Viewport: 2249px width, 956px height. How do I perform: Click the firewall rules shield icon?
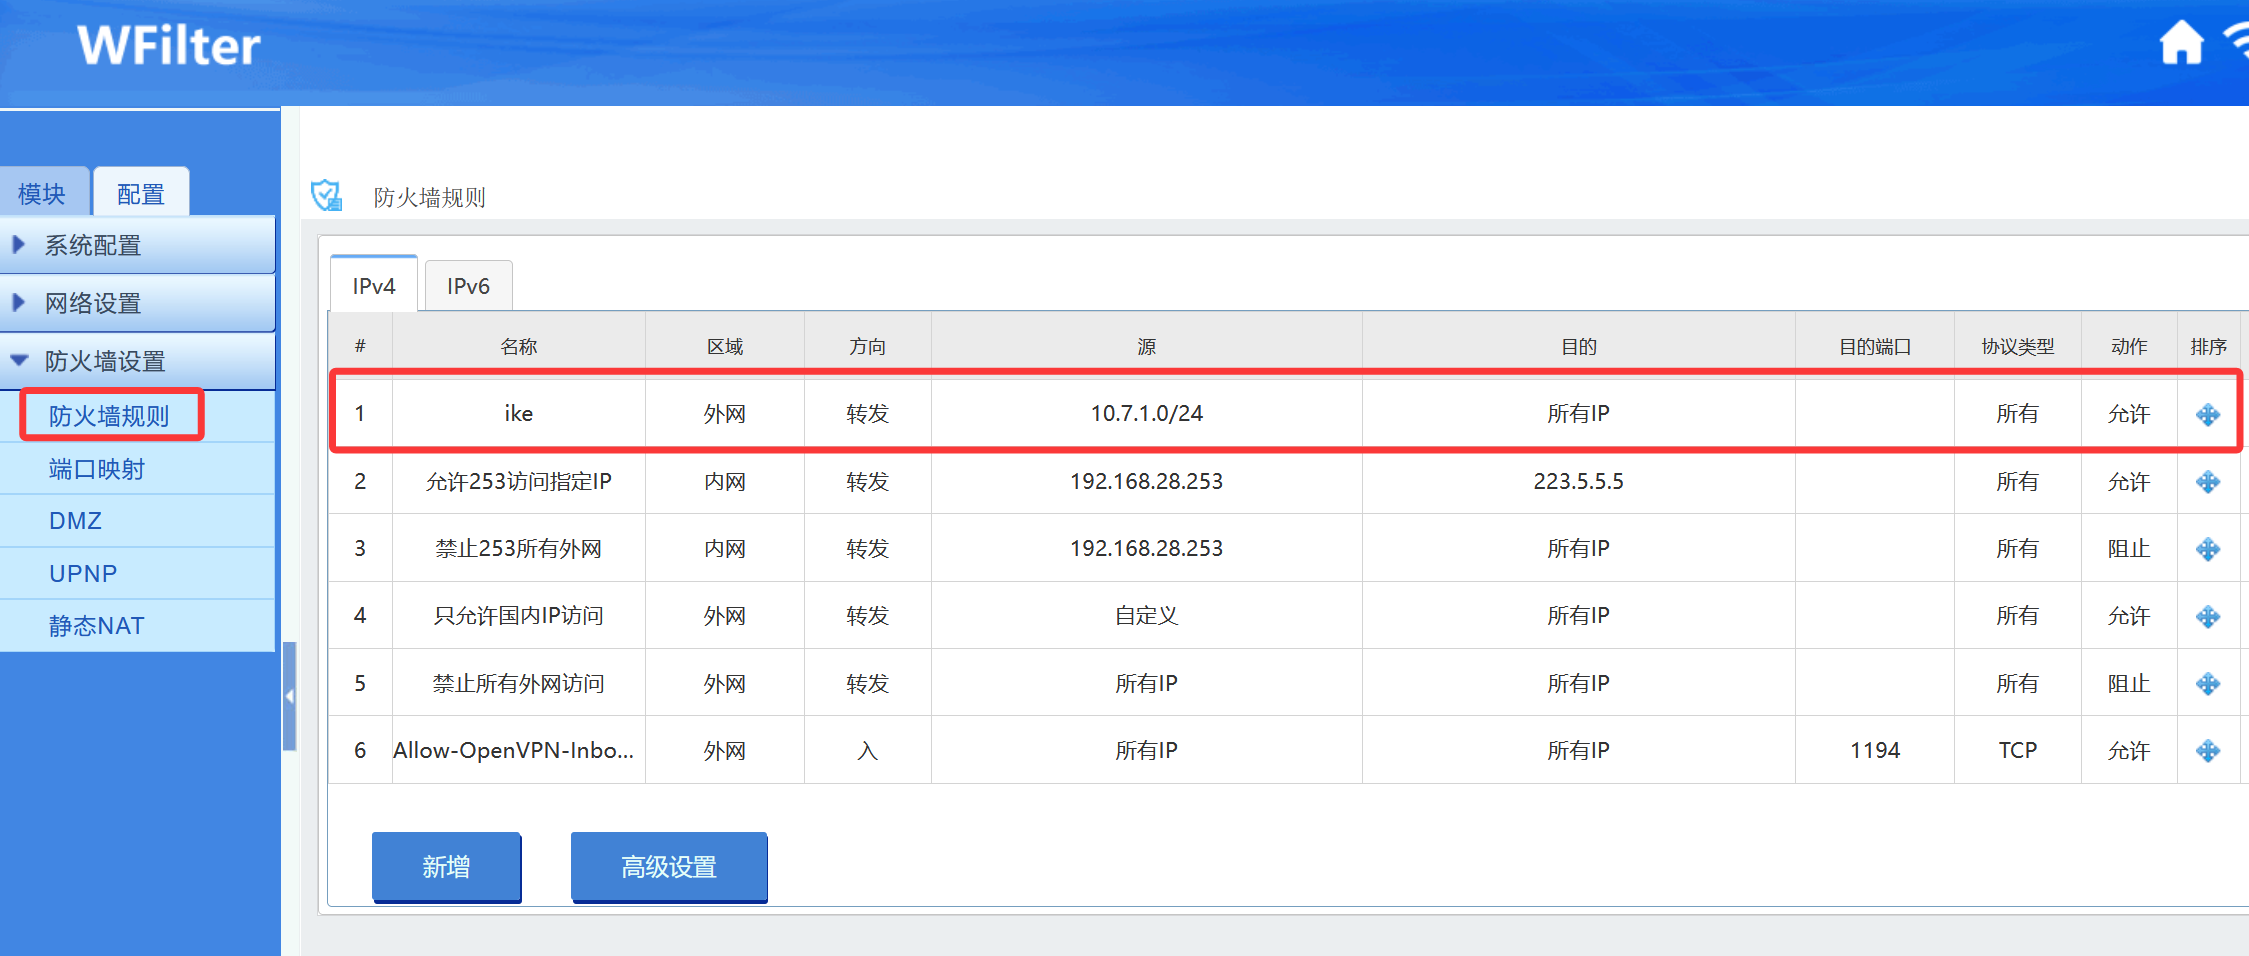[326, 195]
